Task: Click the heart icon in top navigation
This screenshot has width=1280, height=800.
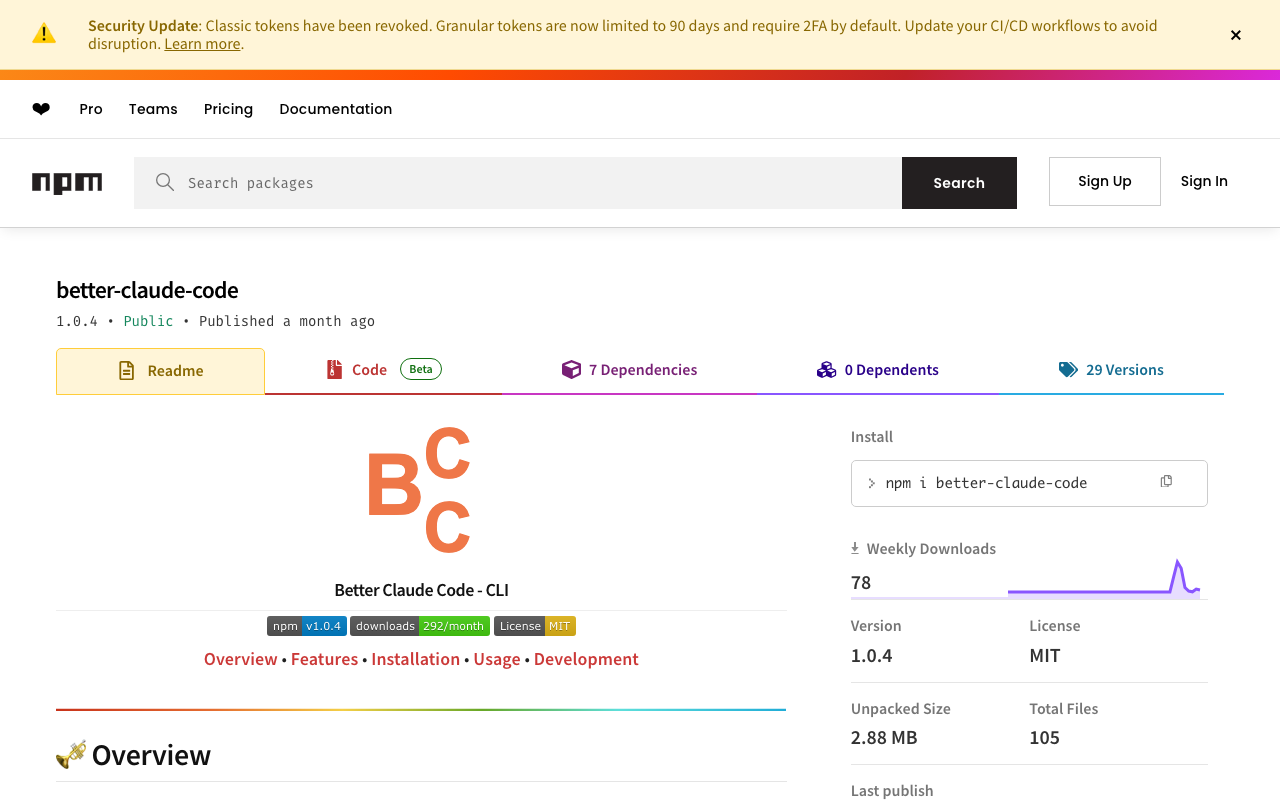Action: point(41,109)
